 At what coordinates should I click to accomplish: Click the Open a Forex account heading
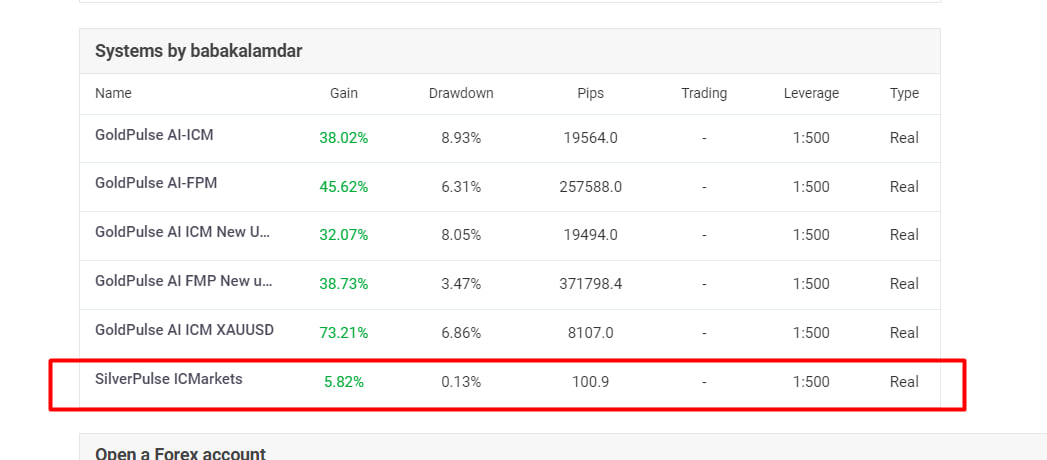pyautogui.click(x=180, y=453)
